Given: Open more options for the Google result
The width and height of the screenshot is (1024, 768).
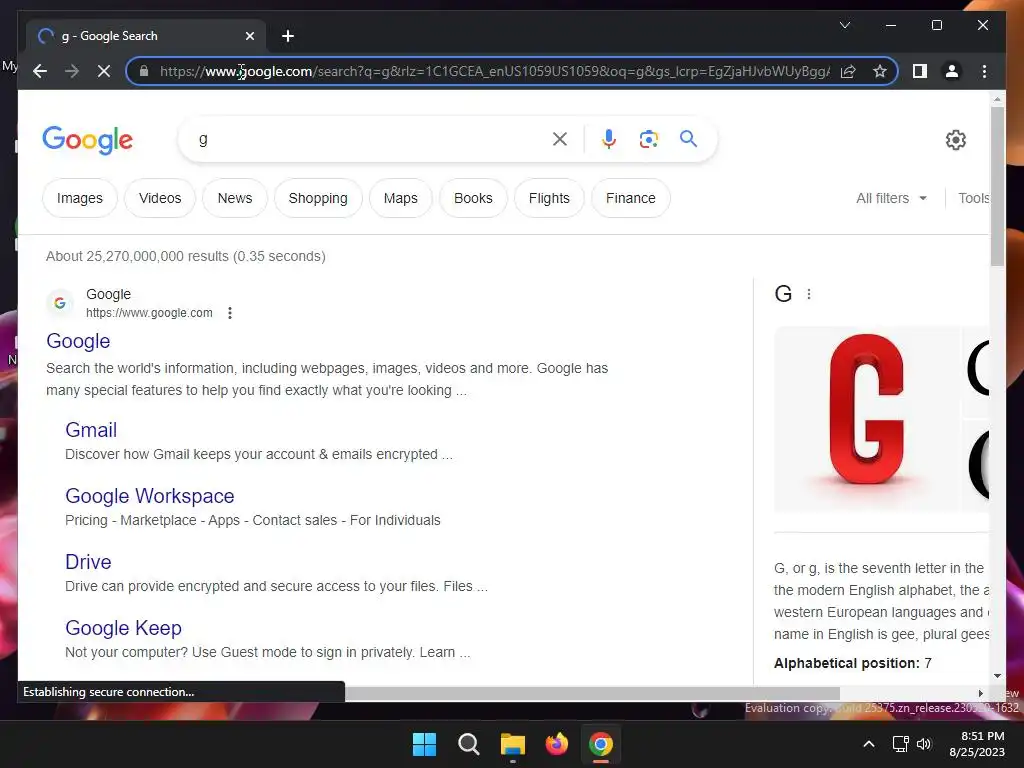Looking at the screenshot, I should (230, 313).
